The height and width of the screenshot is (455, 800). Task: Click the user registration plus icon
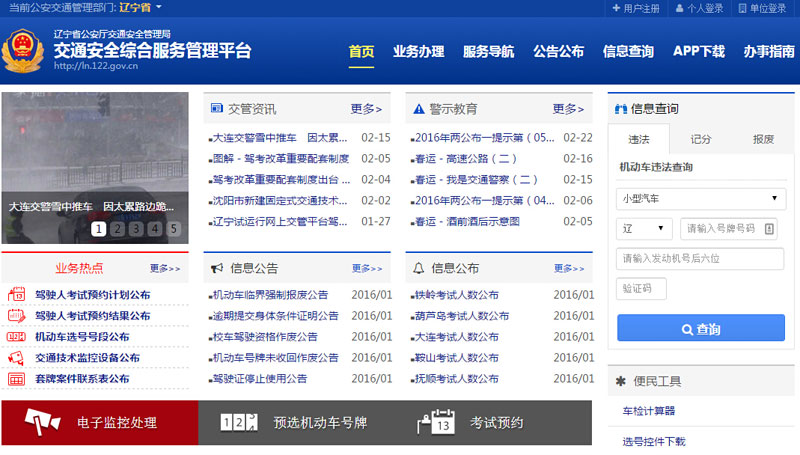click(x=616, y=8)
